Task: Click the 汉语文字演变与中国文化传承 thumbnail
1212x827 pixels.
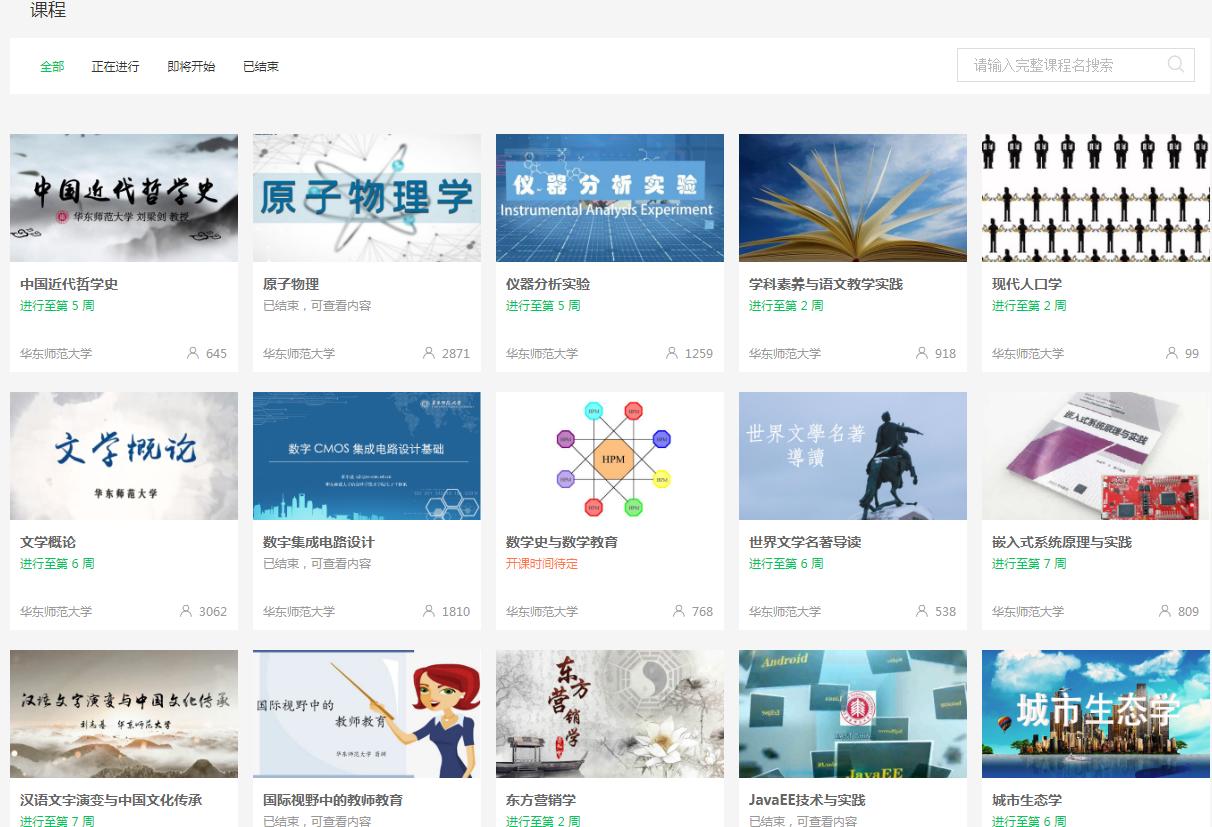Action: click(x=123, y=714)
